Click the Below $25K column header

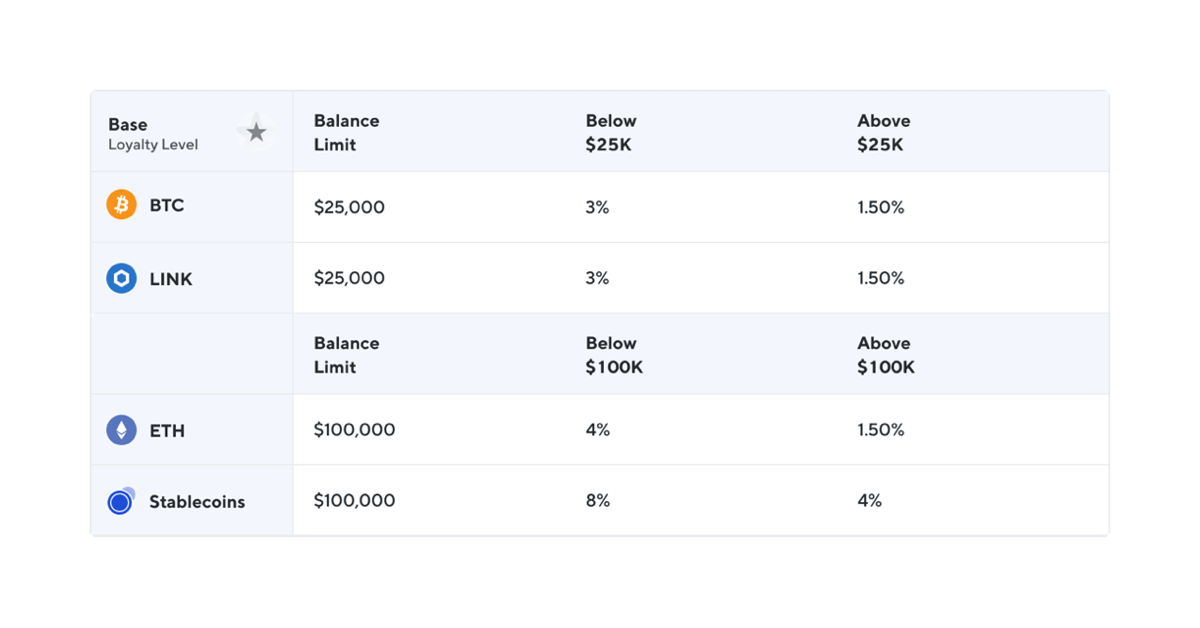tap(610, 132)
